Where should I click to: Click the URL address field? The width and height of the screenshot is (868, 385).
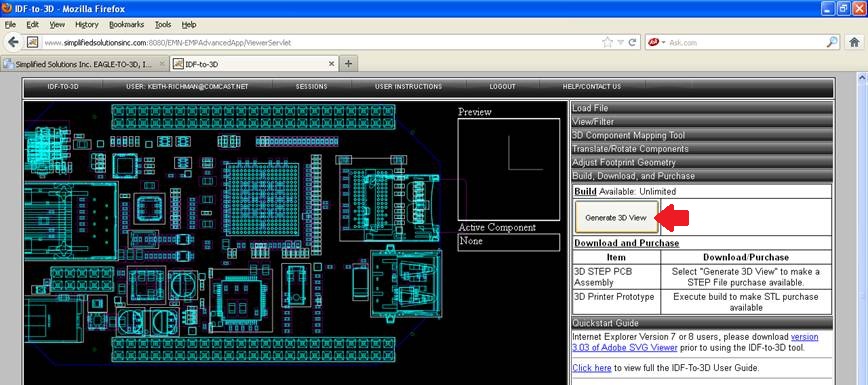pos(321,43)
